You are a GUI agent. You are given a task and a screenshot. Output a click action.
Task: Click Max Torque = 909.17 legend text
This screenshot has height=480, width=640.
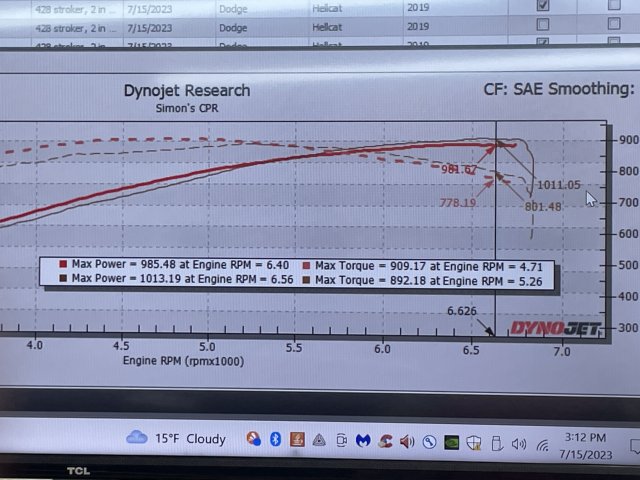429,267
